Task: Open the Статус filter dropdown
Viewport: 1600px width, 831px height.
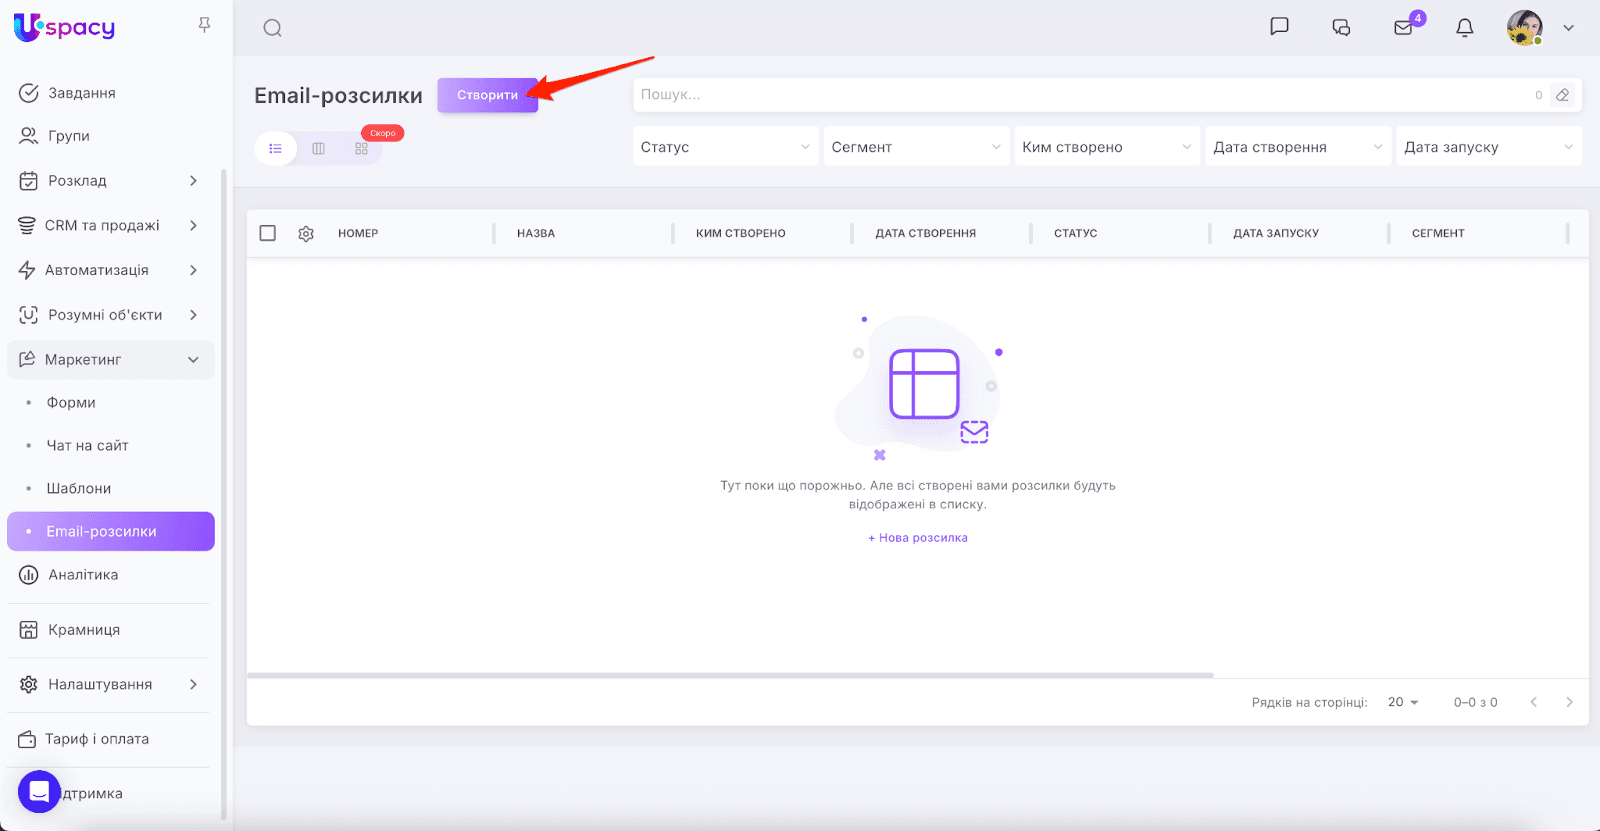Action: 725,147
